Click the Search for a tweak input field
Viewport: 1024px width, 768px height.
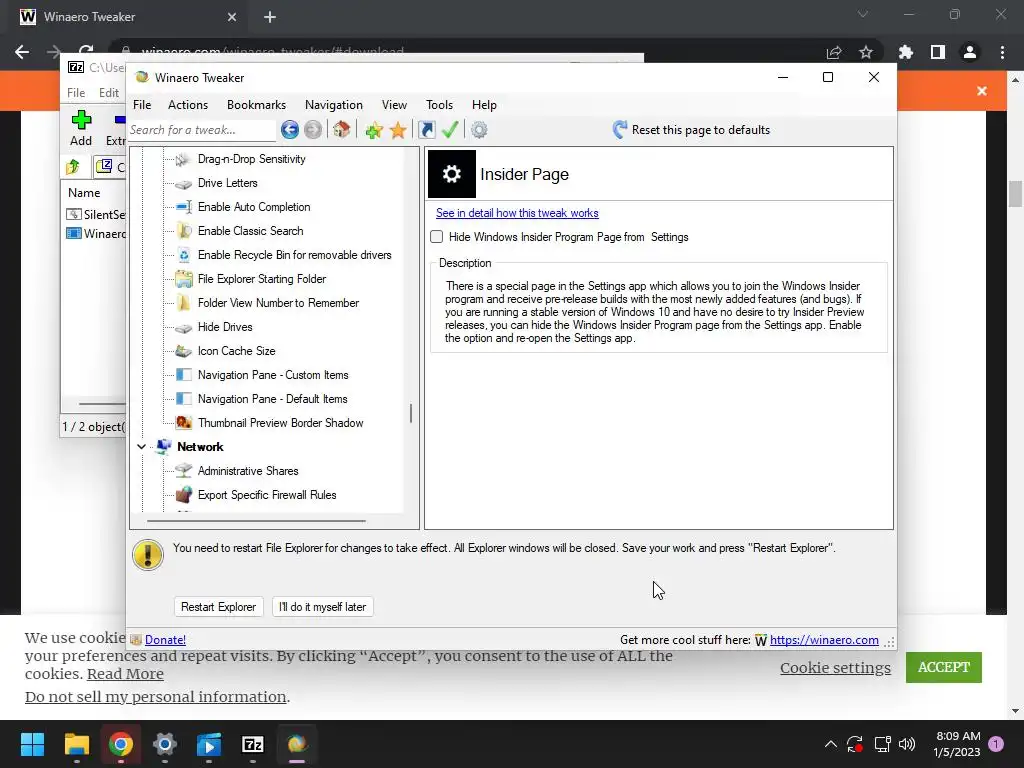point(202,130)
